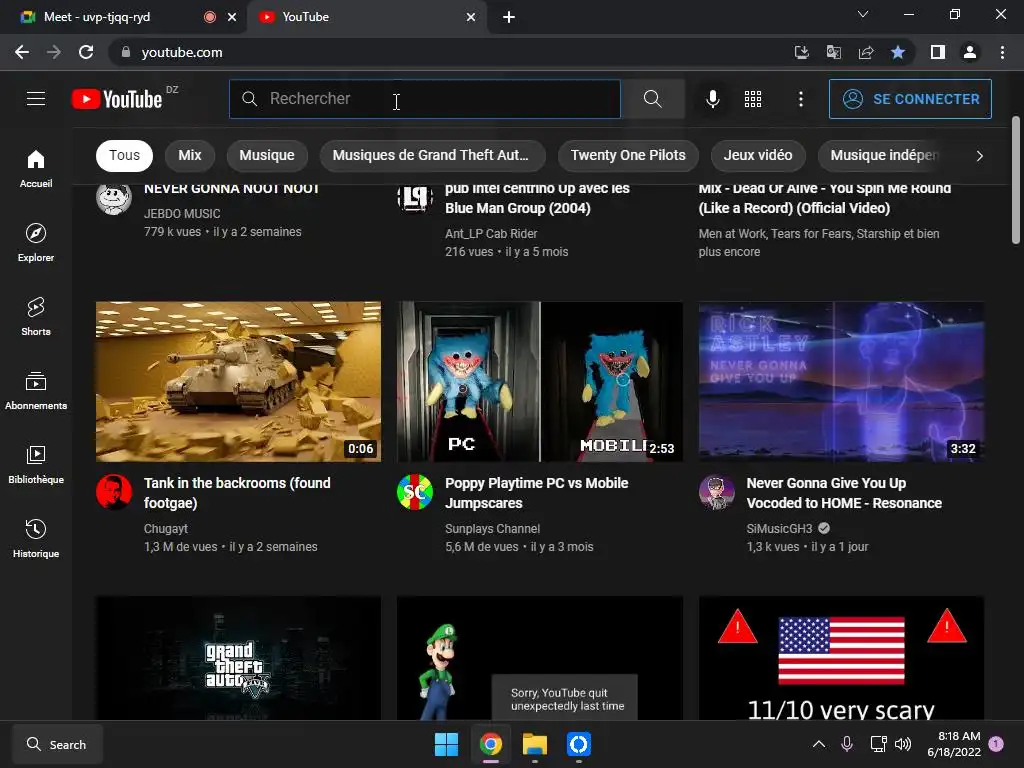
Task: Go back with the browser back arrow
Action: pos(22,52)
